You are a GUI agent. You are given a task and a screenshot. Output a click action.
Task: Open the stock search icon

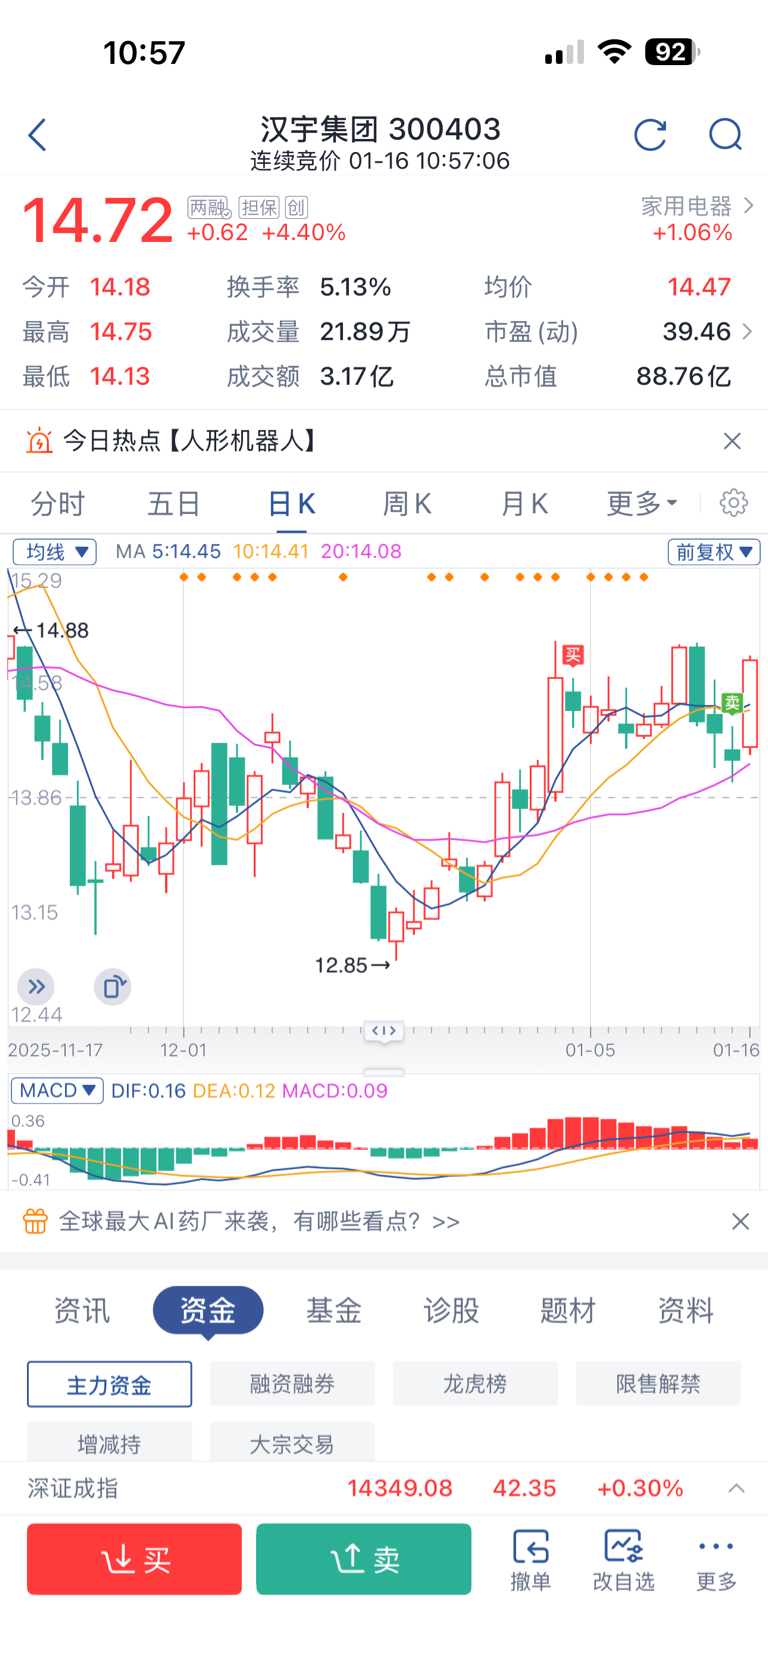click(x=725, y=135)
